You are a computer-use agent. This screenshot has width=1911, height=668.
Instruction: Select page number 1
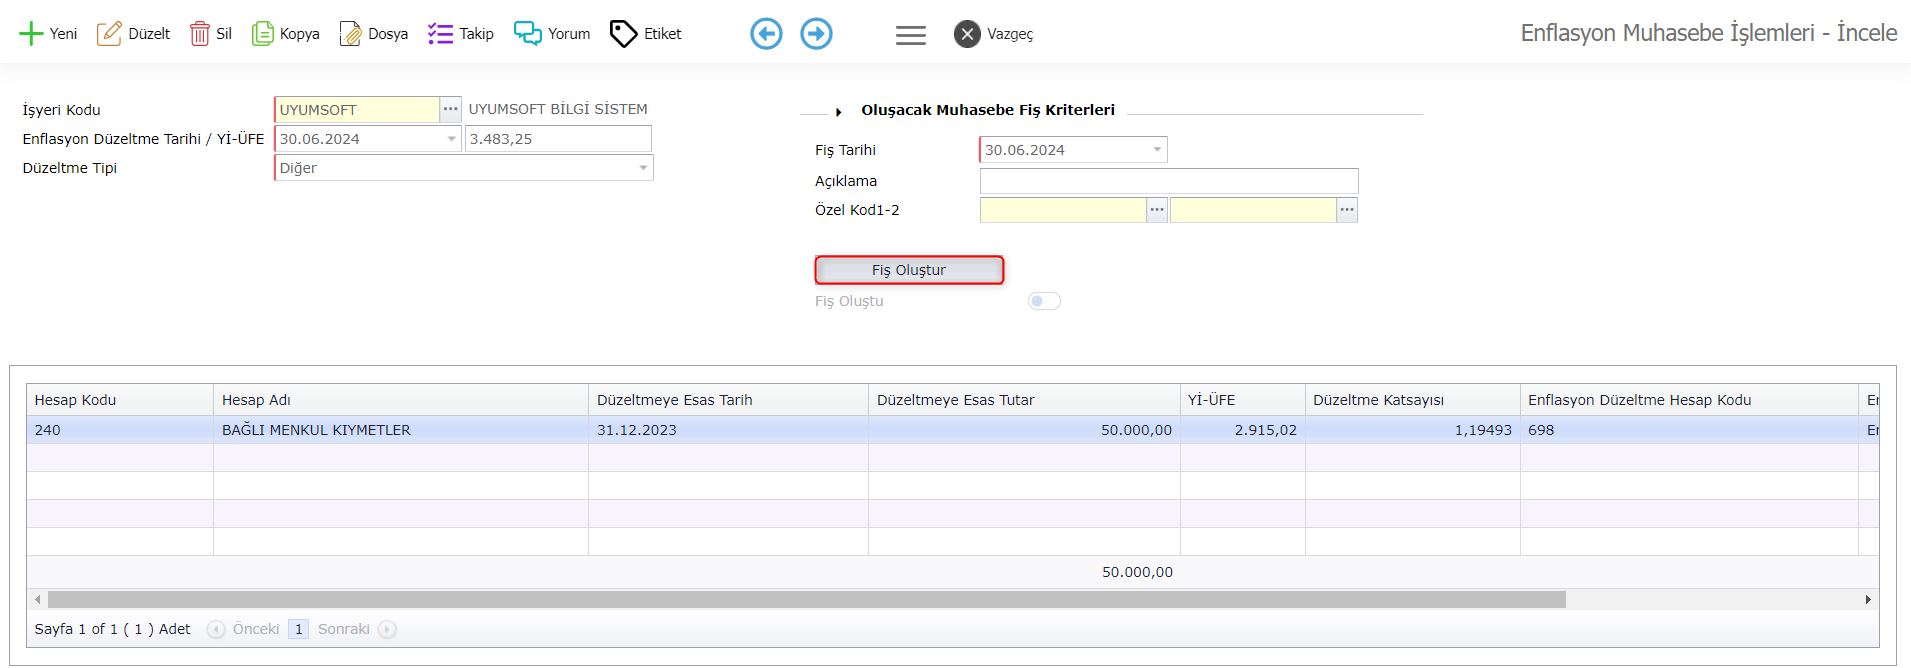click(298, 629)
